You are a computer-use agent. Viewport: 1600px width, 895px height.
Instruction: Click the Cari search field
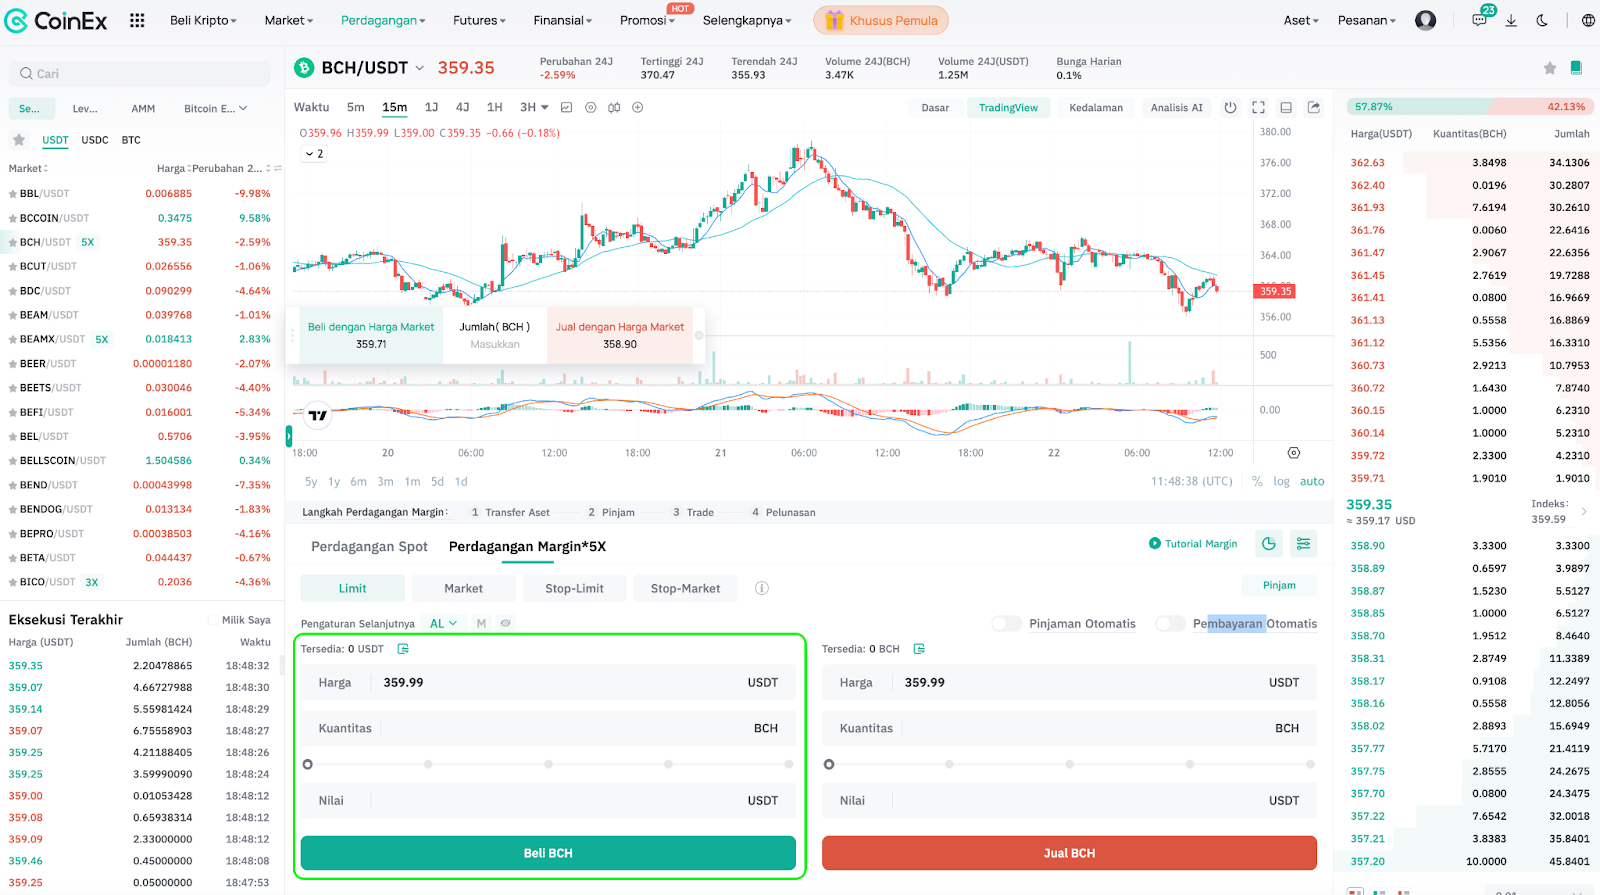pyautogui.click(x=140, y=74)
